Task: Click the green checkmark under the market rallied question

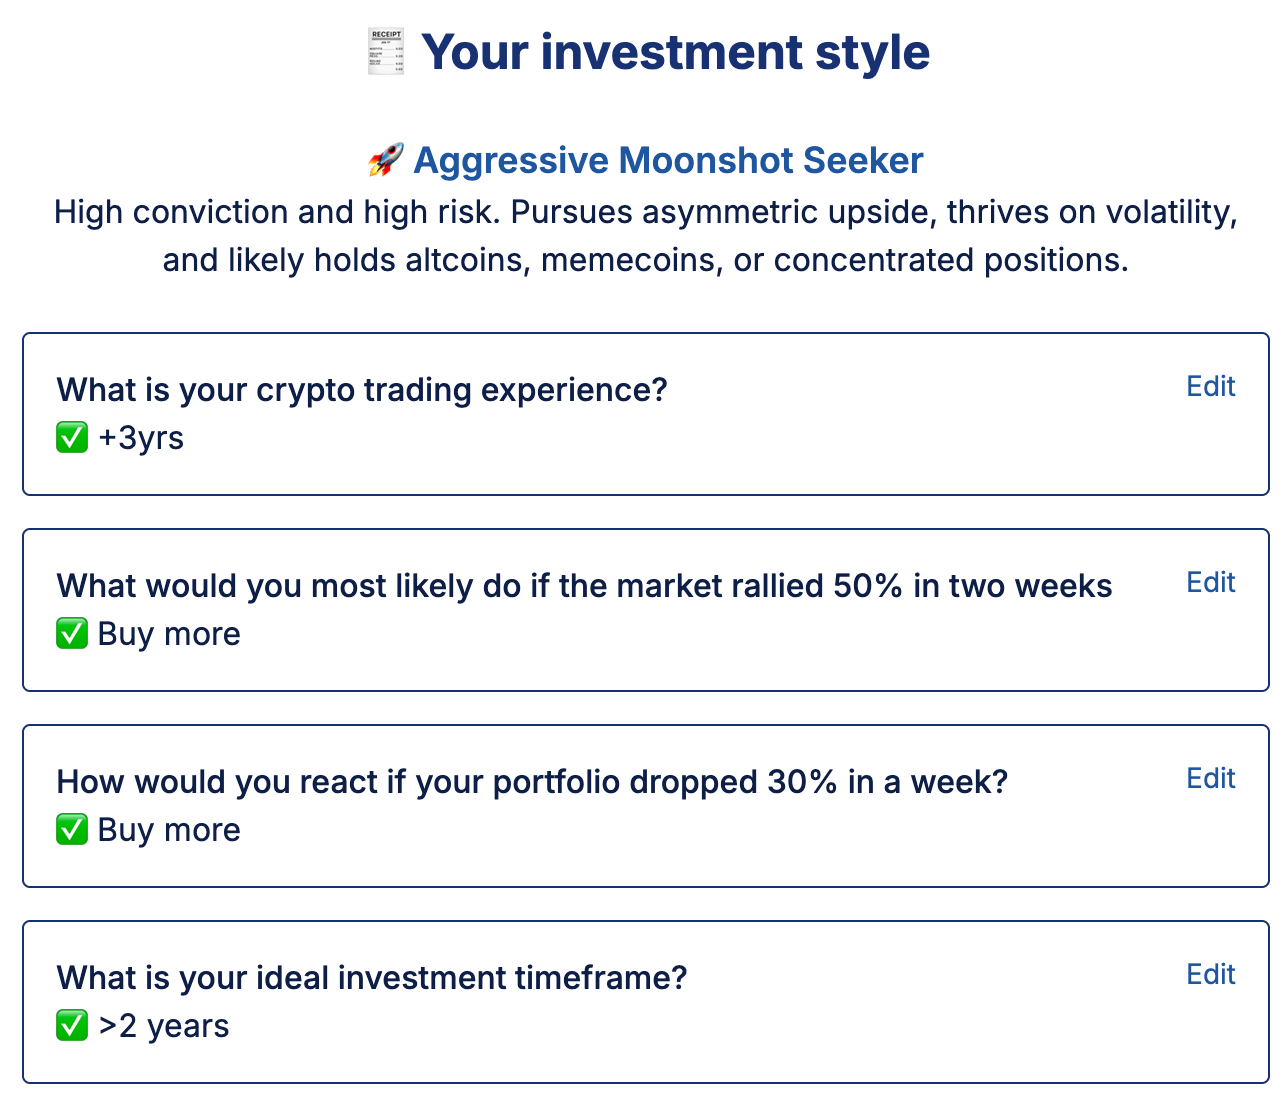Action: (x=72, y=634)
